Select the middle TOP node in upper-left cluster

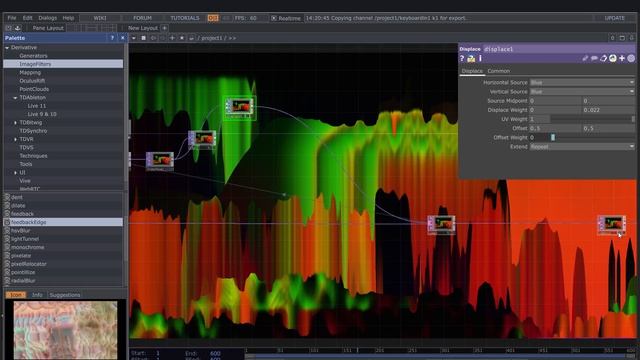202,139
